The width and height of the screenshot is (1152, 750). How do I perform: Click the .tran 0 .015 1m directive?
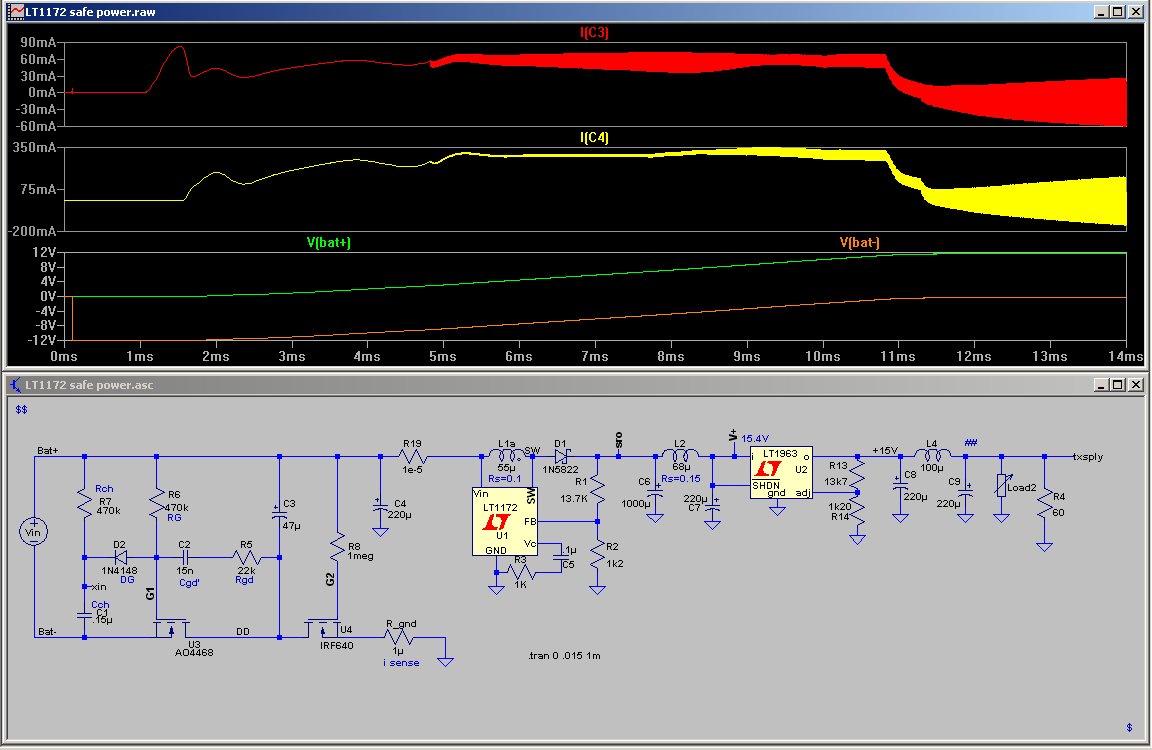(x=564, y=655)
